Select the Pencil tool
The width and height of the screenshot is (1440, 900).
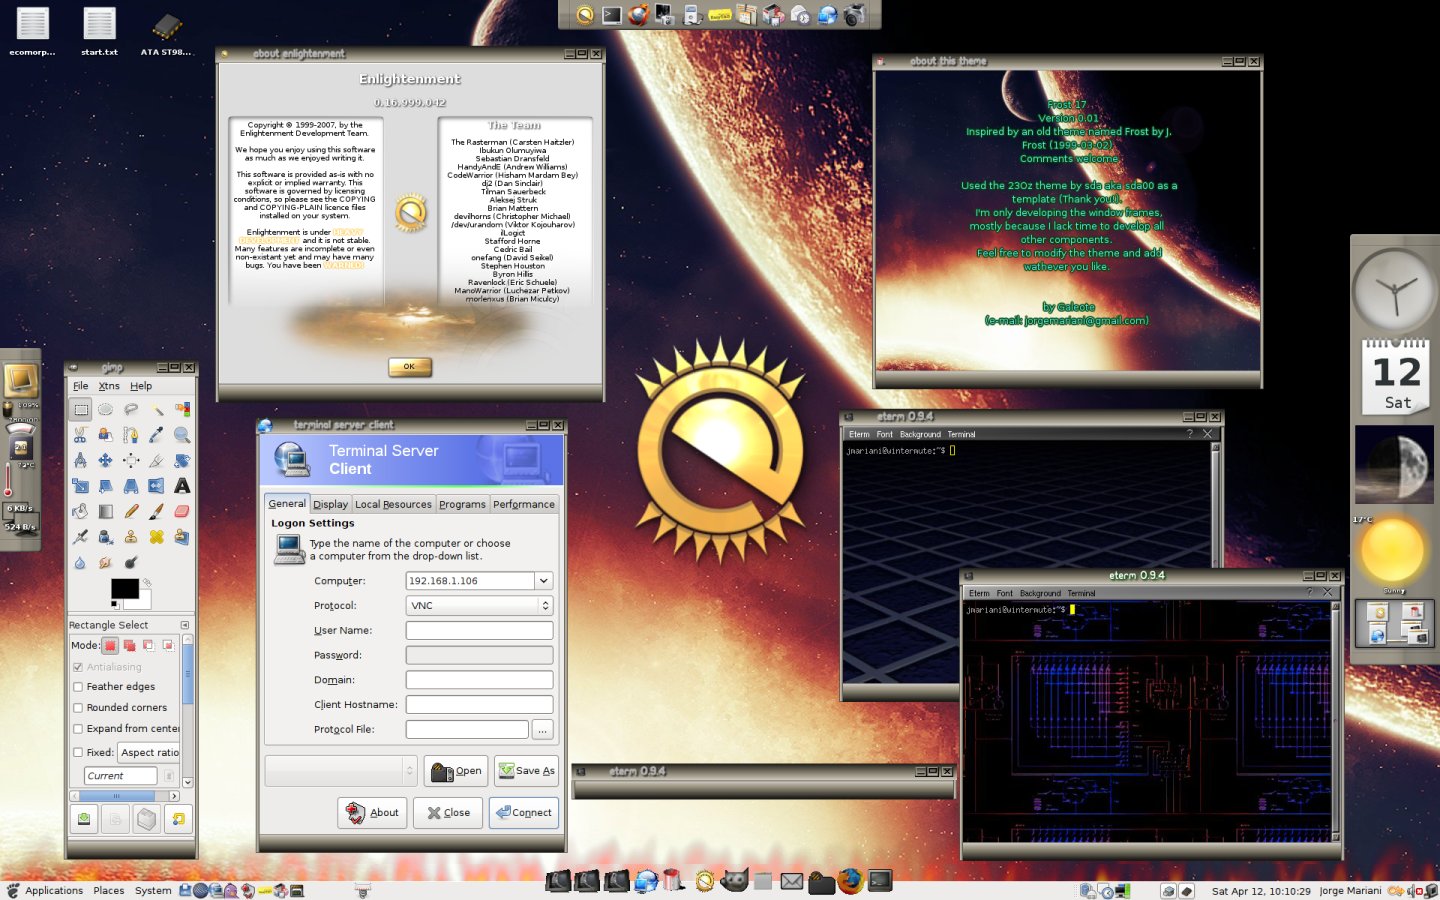click(131, 511)
